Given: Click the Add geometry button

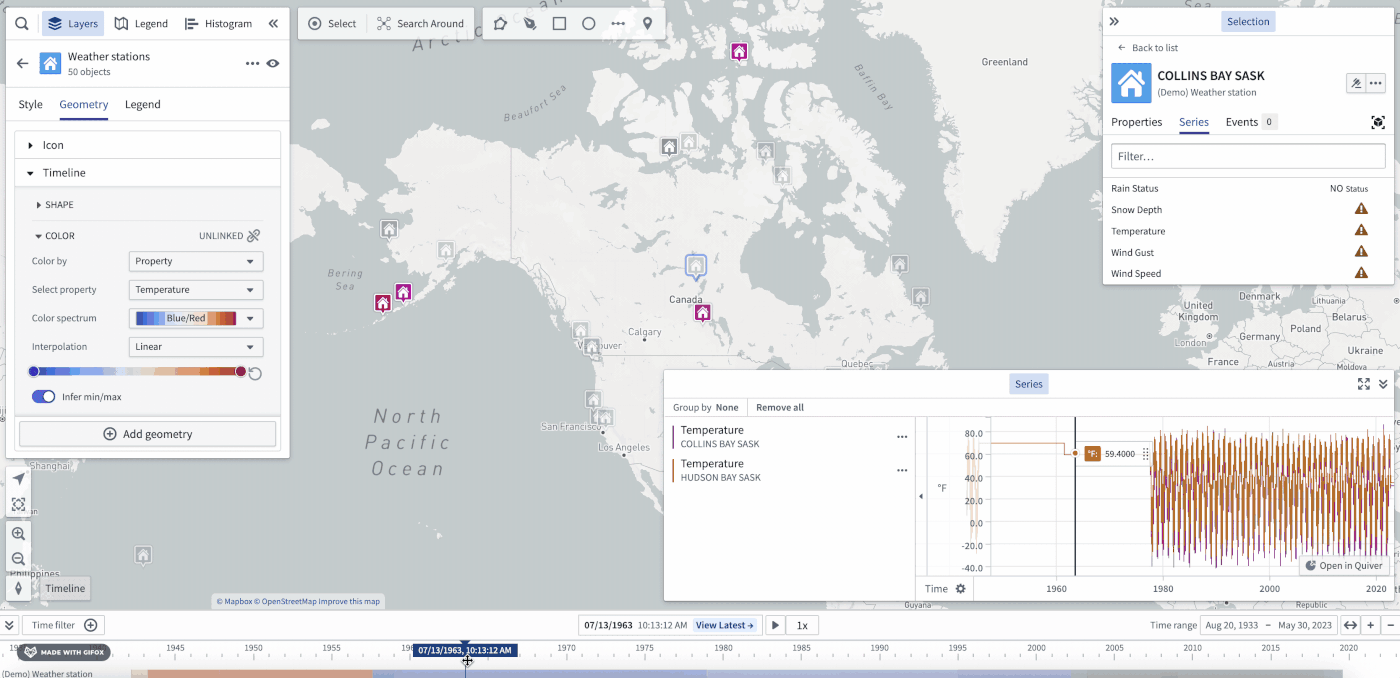Looking at the screenshot, I should [147, 434].
